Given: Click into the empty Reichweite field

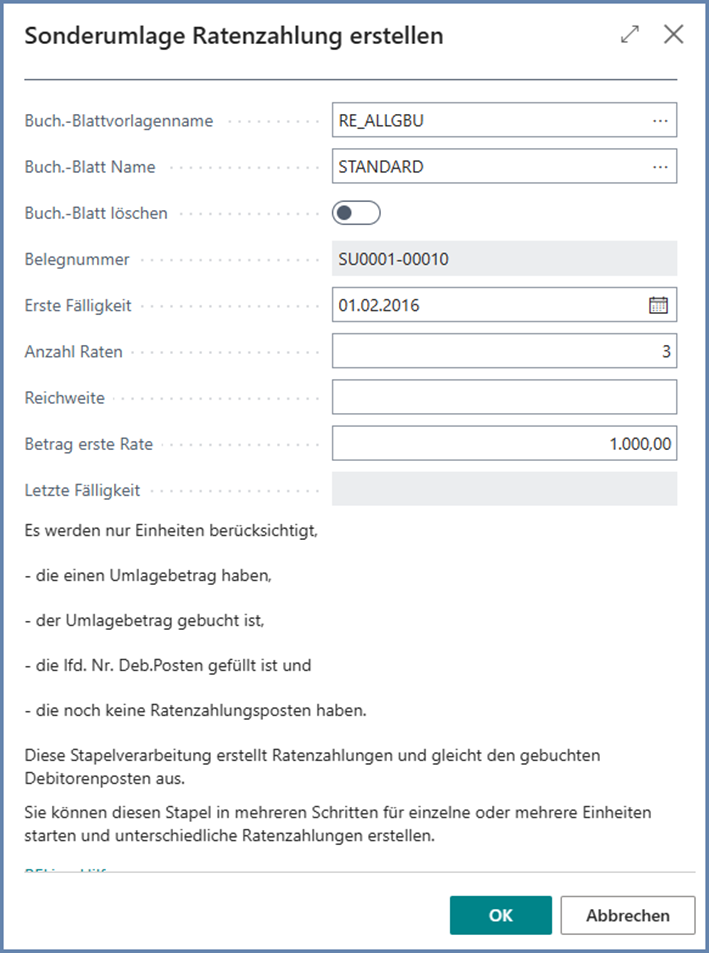Looking at the screenshot, I should [504, 397].
